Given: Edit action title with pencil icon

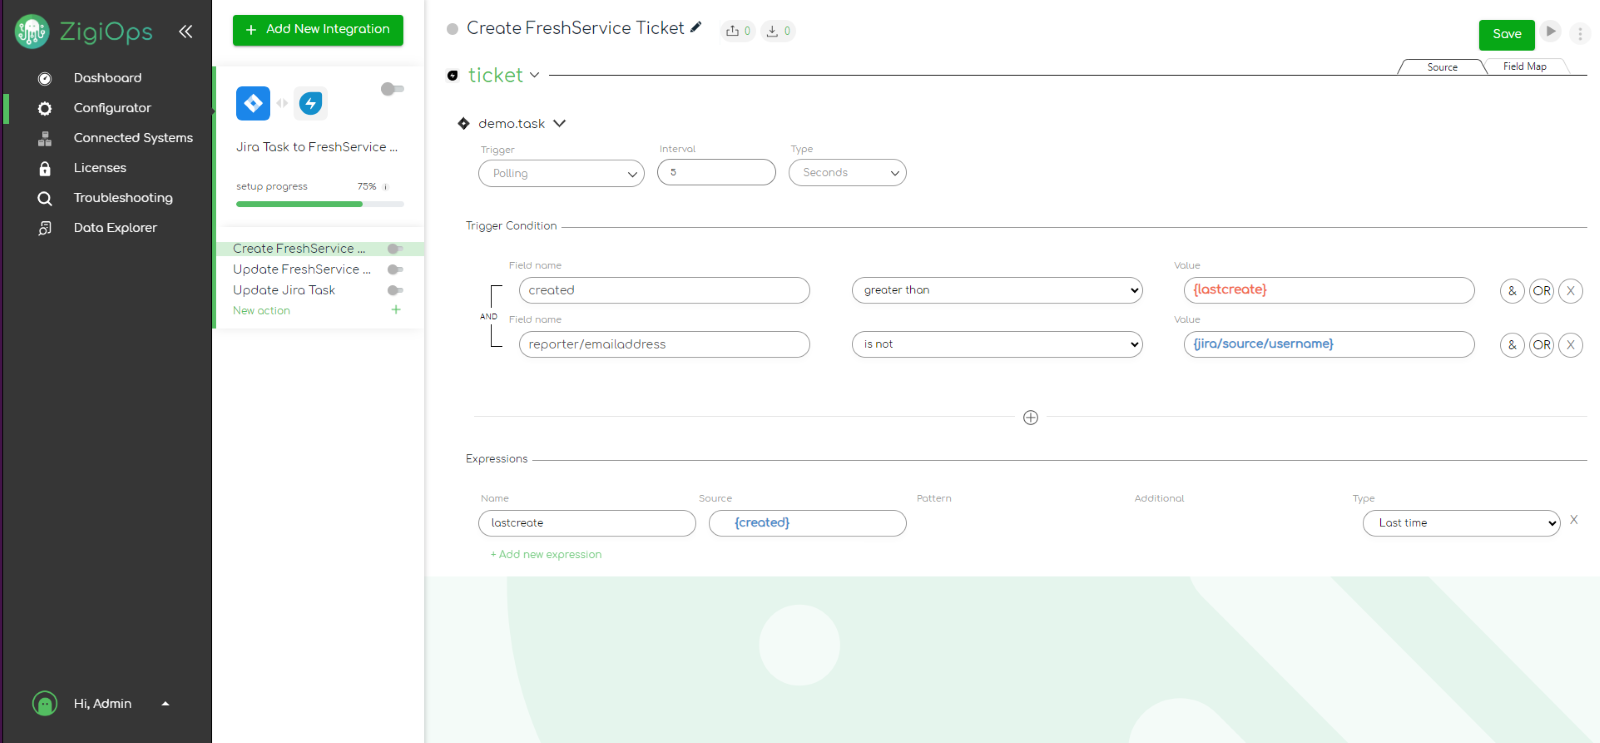Looking at the screenshot, I should coord(696,28).
